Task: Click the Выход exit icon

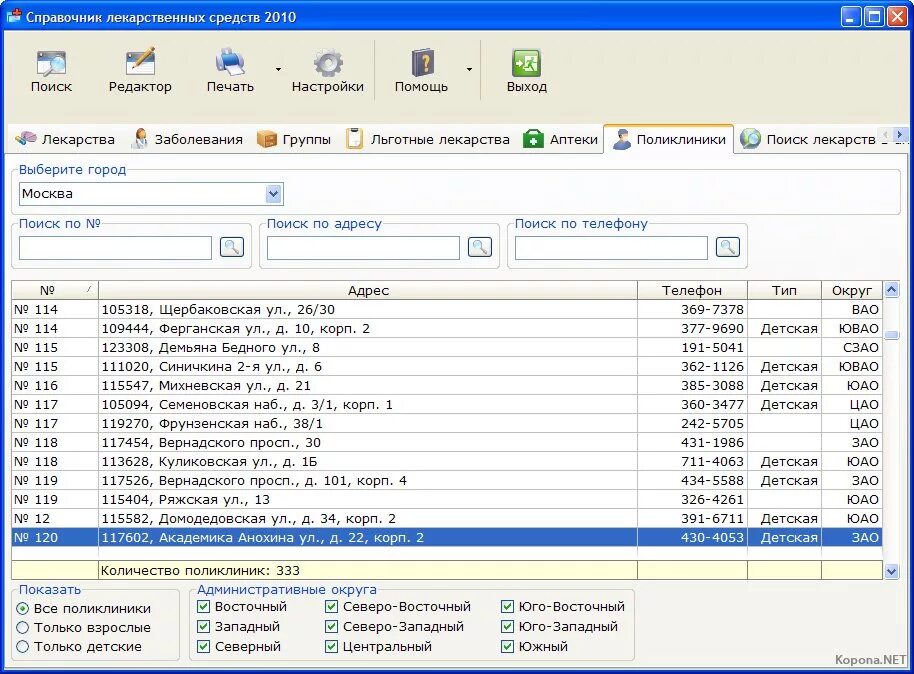Action: 526,63
